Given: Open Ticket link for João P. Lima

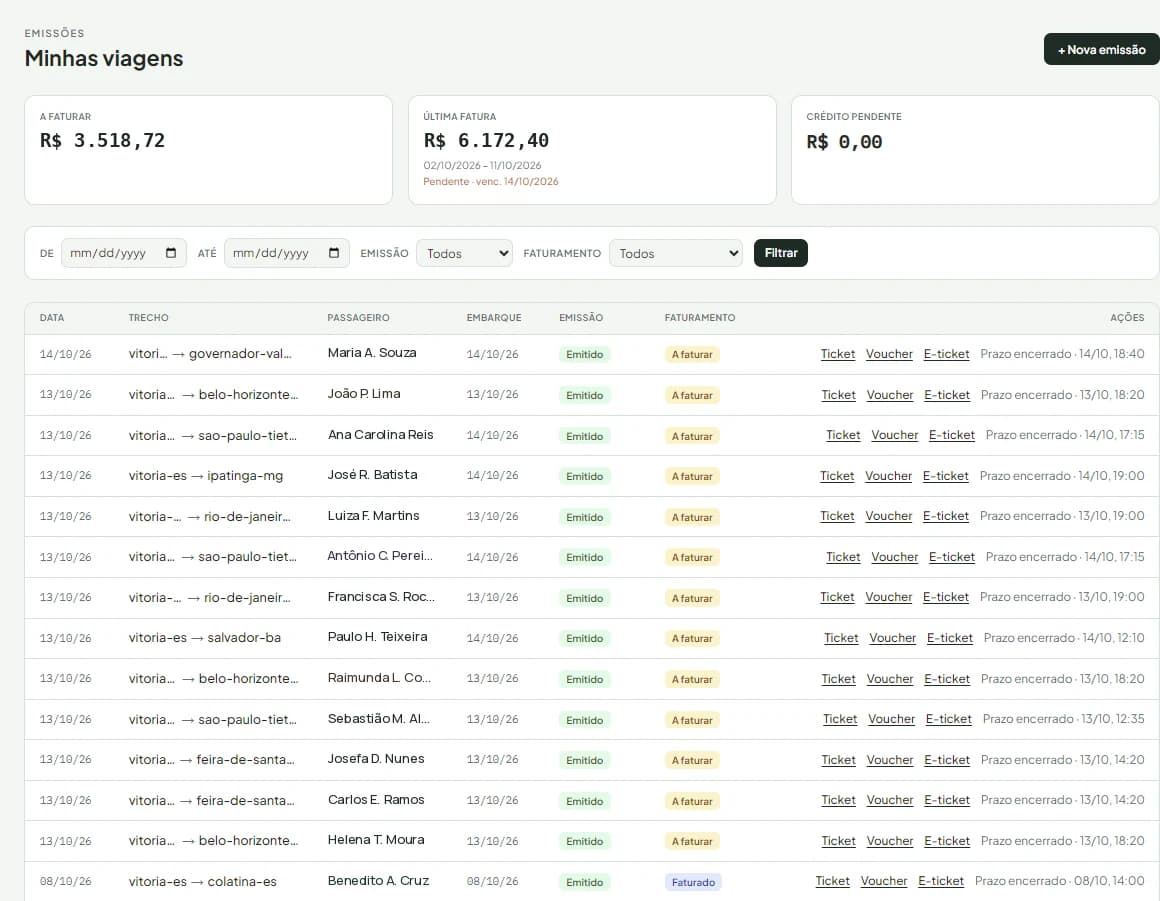Looking at the screenshot, I should [x=838, y=395].
